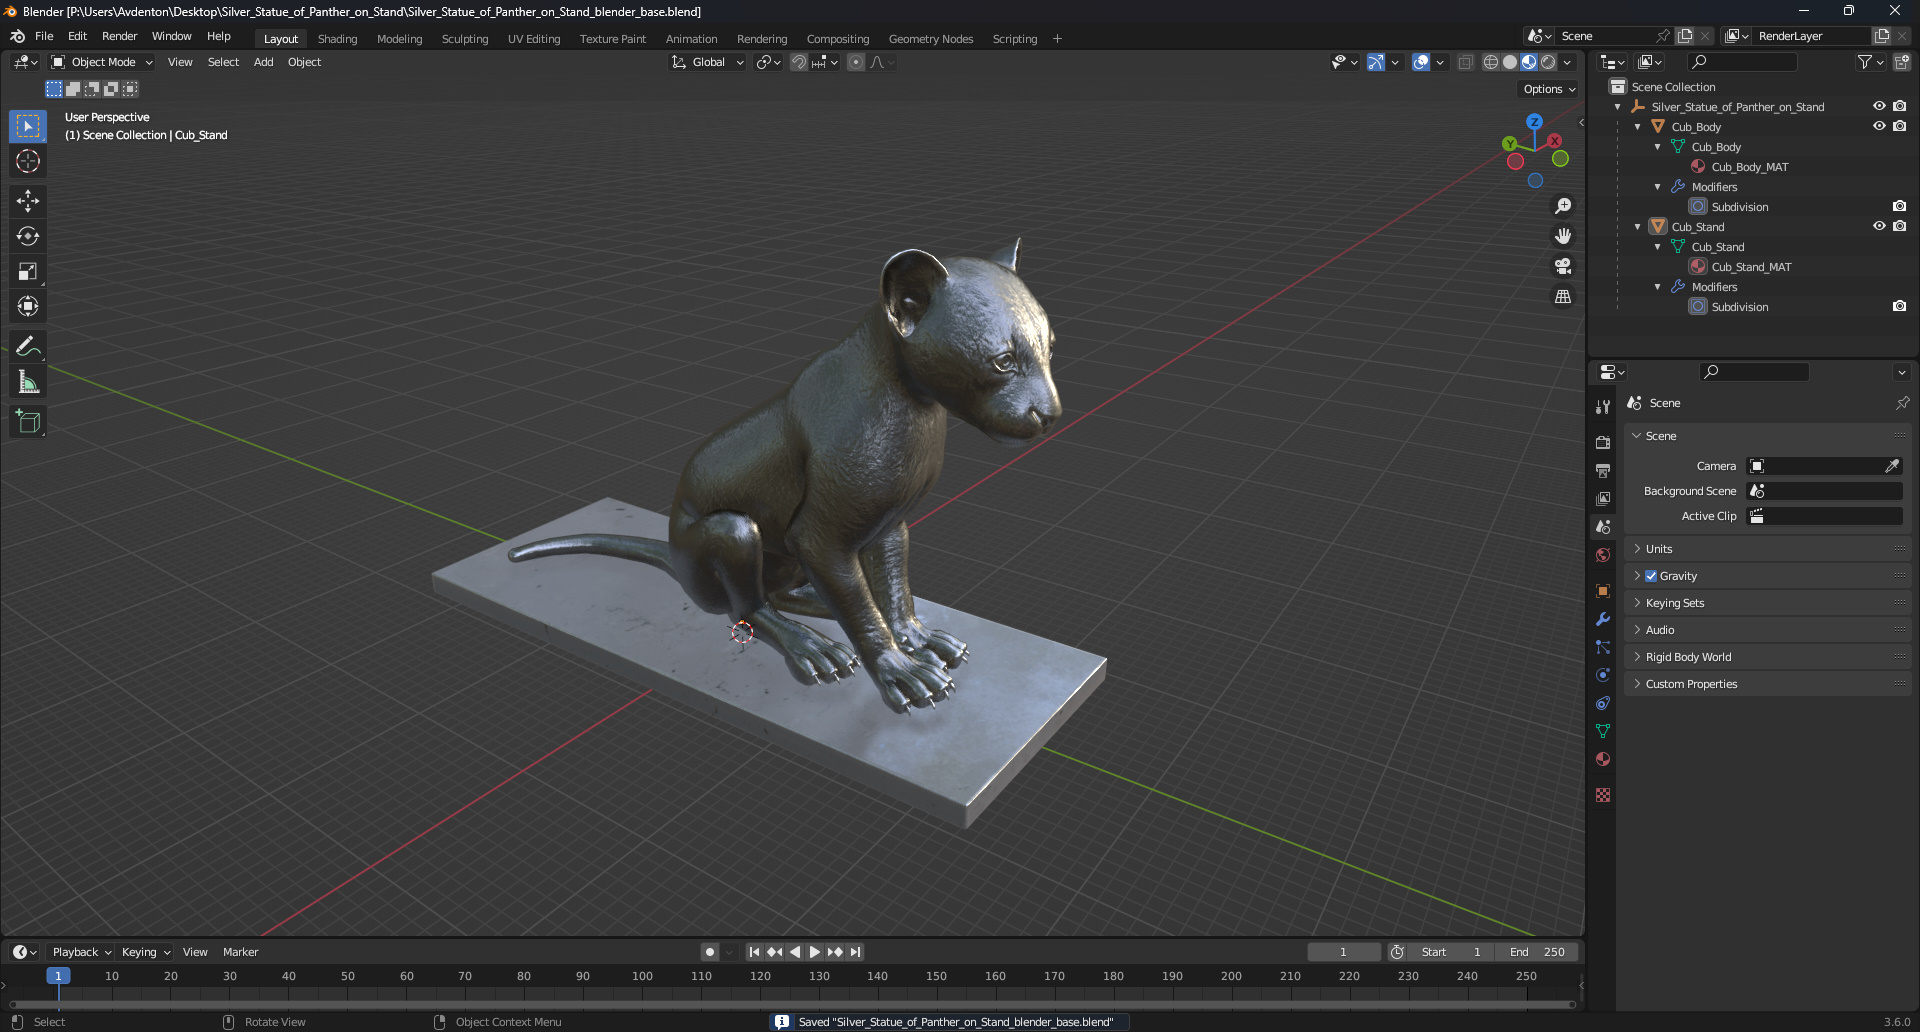Select the Add Cube tool

(x=28, y=422)
